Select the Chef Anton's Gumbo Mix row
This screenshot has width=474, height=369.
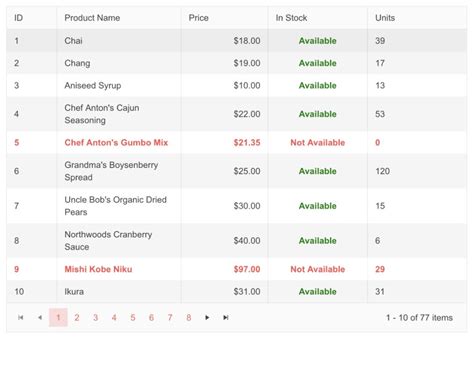tap(237, 142)
